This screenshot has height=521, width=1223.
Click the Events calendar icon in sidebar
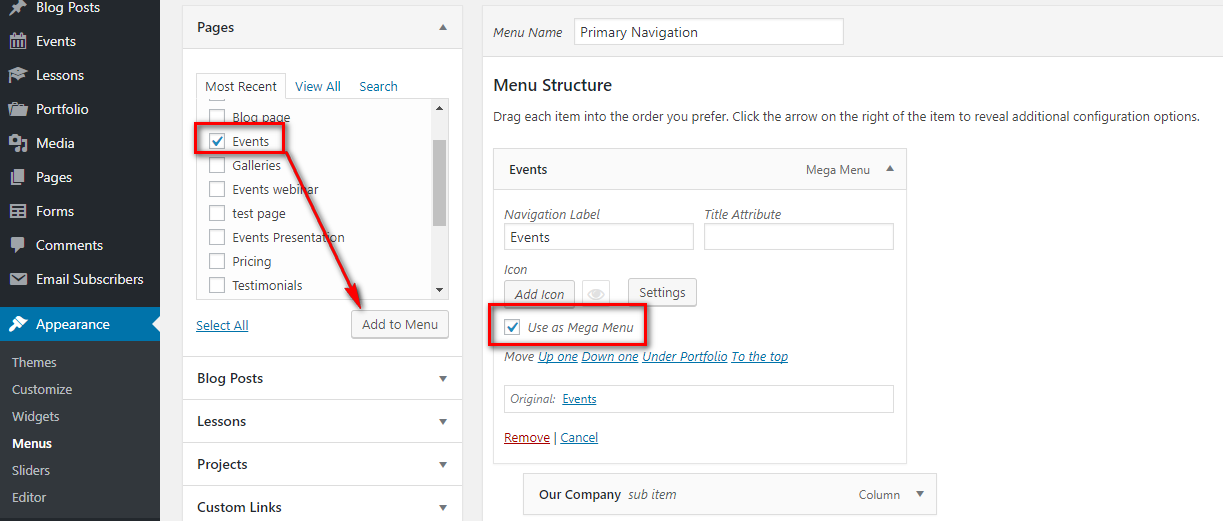(18, 41)
